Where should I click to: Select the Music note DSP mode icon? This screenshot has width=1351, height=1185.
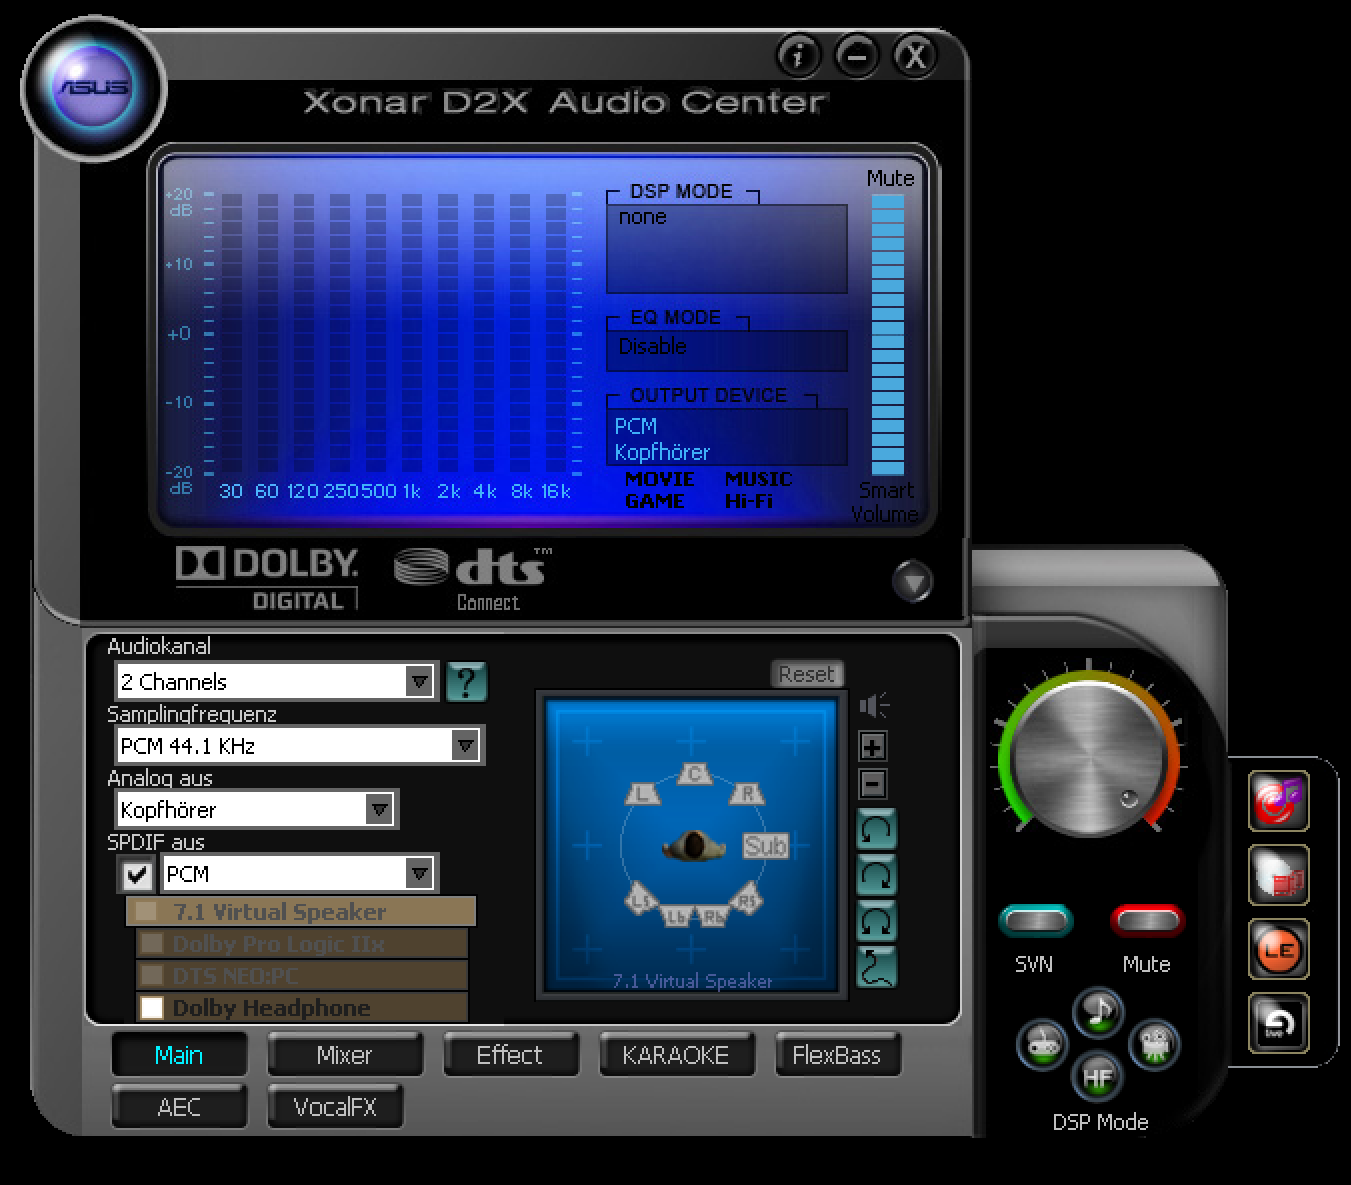click(x=1099, y=1013)
